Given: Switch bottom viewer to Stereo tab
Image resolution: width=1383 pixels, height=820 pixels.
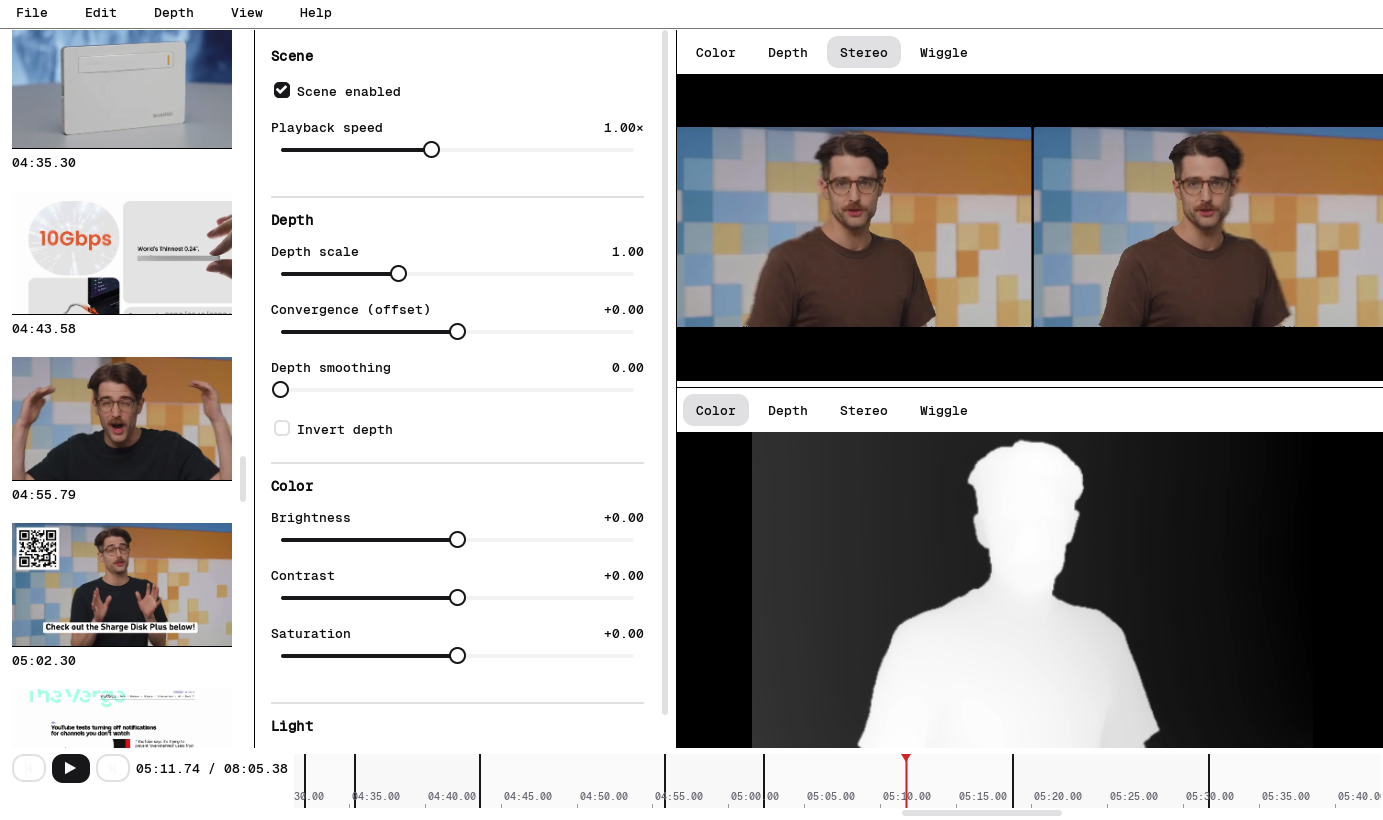Looking at the screenshot, I should 864,410.
